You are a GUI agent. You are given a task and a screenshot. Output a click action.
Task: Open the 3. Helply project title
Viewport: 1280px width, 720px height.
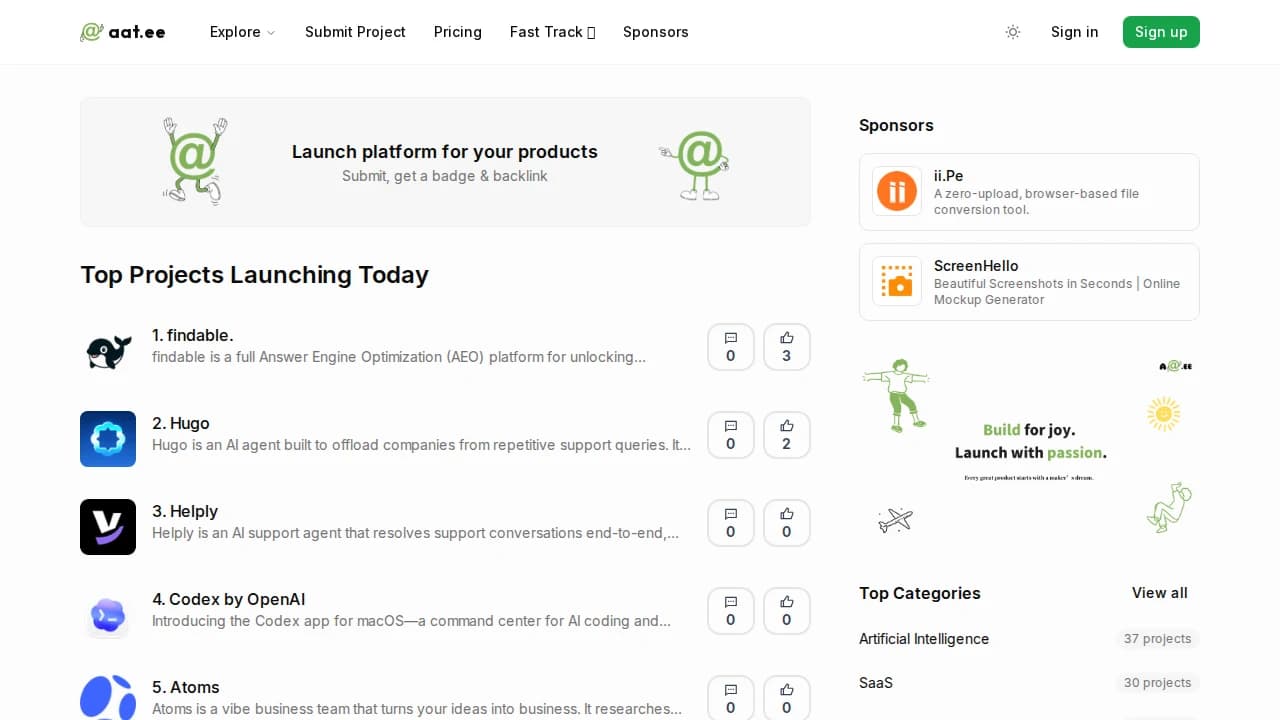pyautogui.click(x=185, y=511)
